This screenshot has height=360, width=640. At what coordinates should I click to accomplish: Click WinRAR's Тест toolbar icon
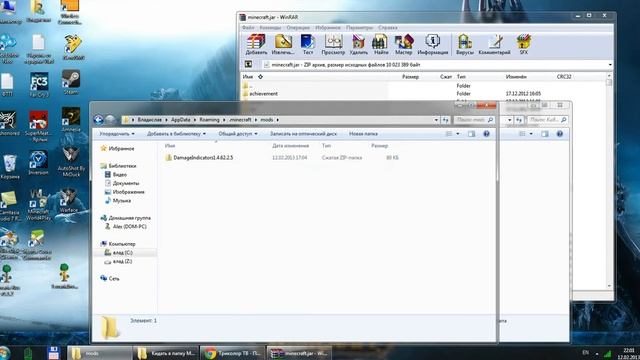(308, 44)
